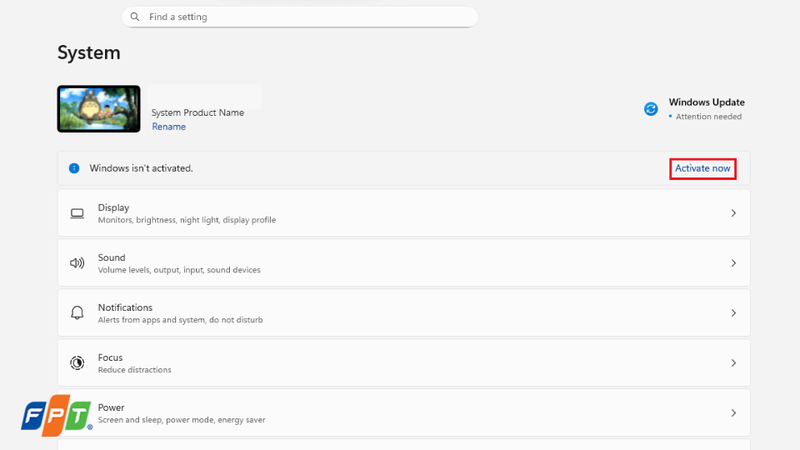Expand Power settings chevron
This screenshot has height=450, width=800.
point(733,413)
